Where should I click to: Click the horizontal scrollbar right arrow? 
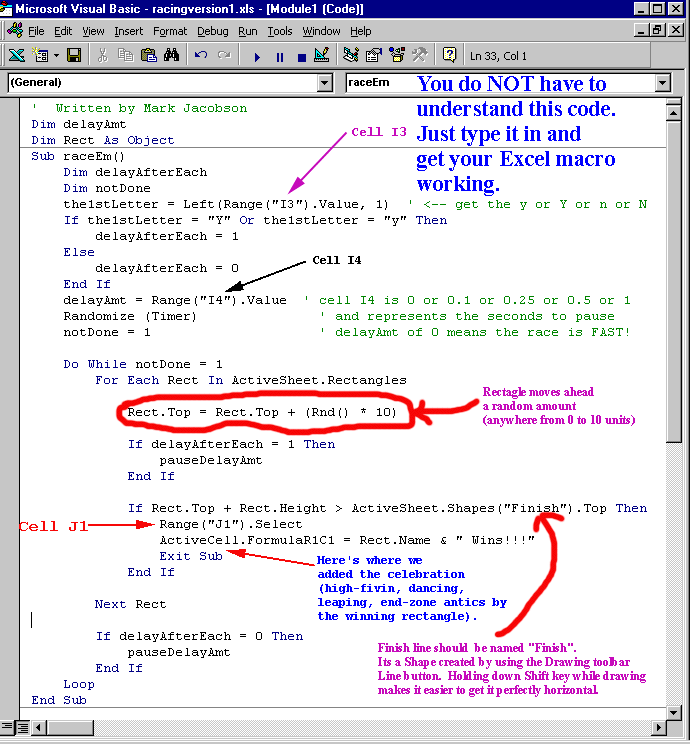coord(661,725)
